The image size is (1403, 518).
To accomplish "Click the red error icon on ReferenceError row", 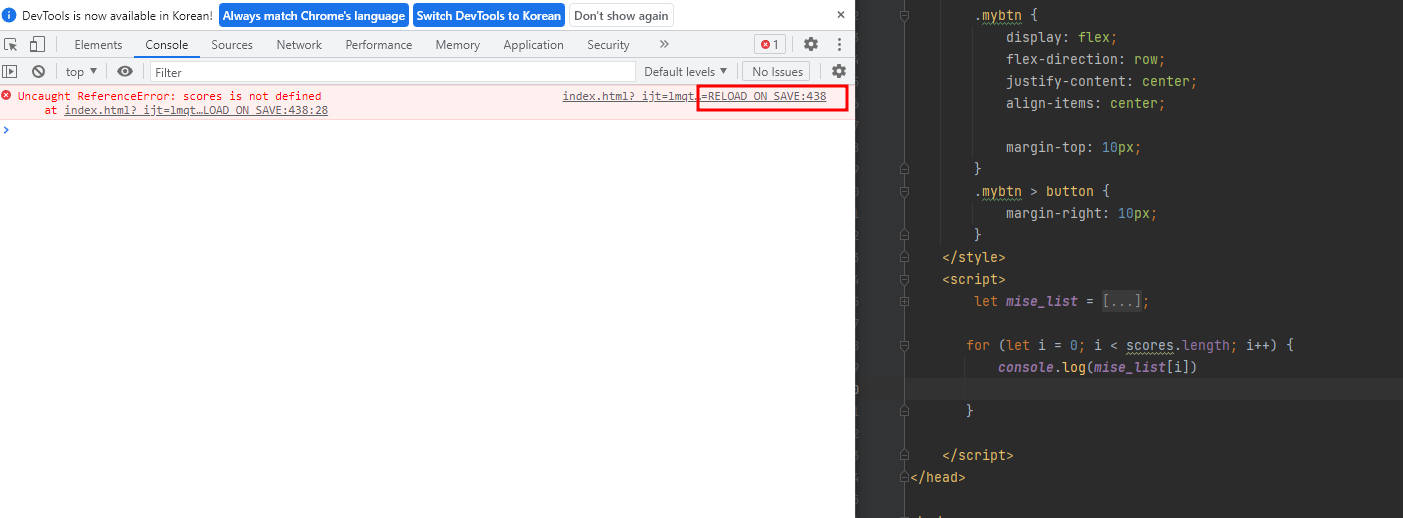I will [x=6, y=95].
